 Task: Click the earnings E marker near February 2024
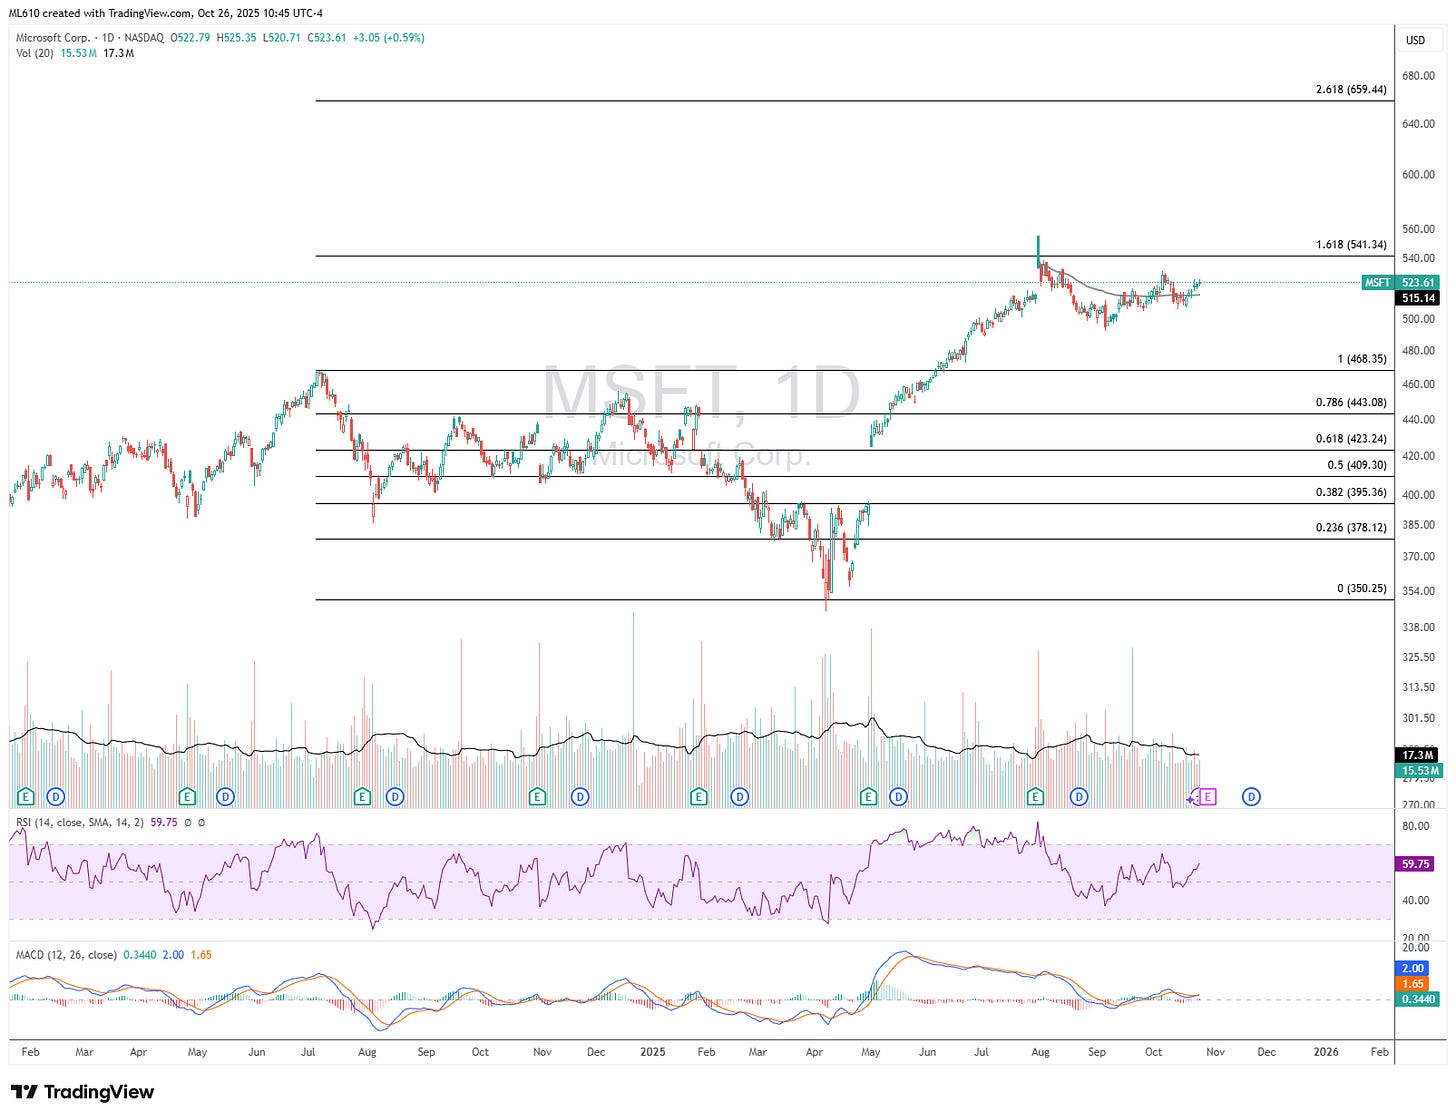coord(26,797)
